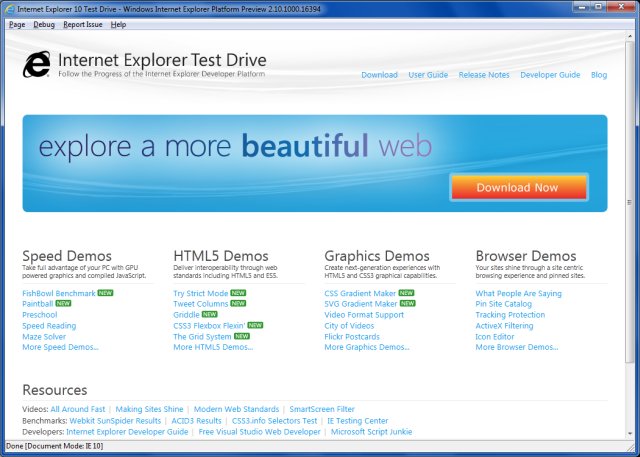Image resolution: width=640 pixels, height=457 pixels.
Task: Click the IE icon in title bar
Action: coord(9,8)
